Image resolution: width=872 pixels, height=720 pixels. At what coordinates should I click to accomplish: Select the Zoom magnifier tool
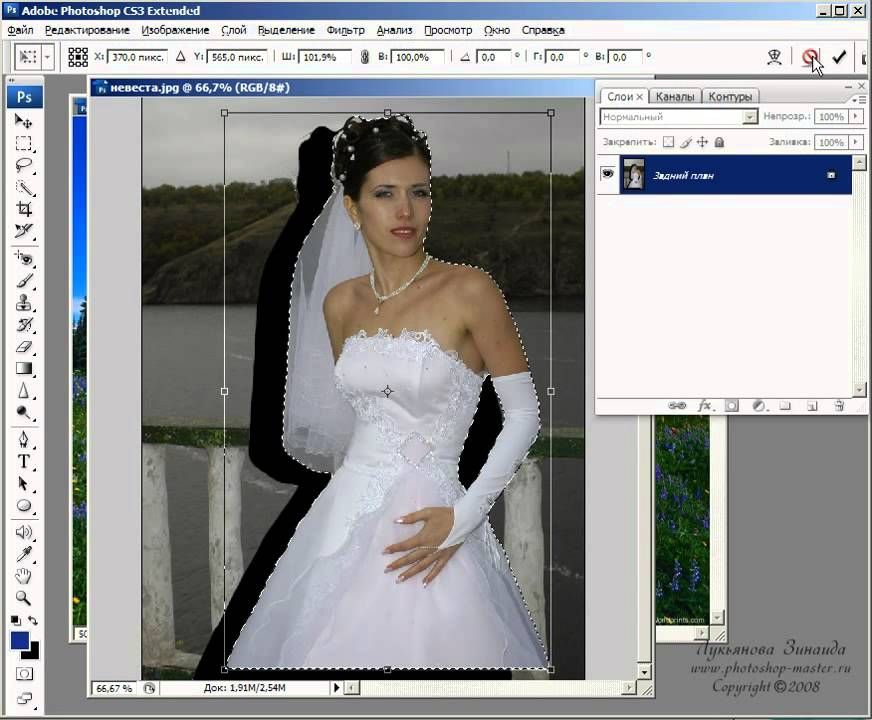pyautogui.click(x=23, y=598)
